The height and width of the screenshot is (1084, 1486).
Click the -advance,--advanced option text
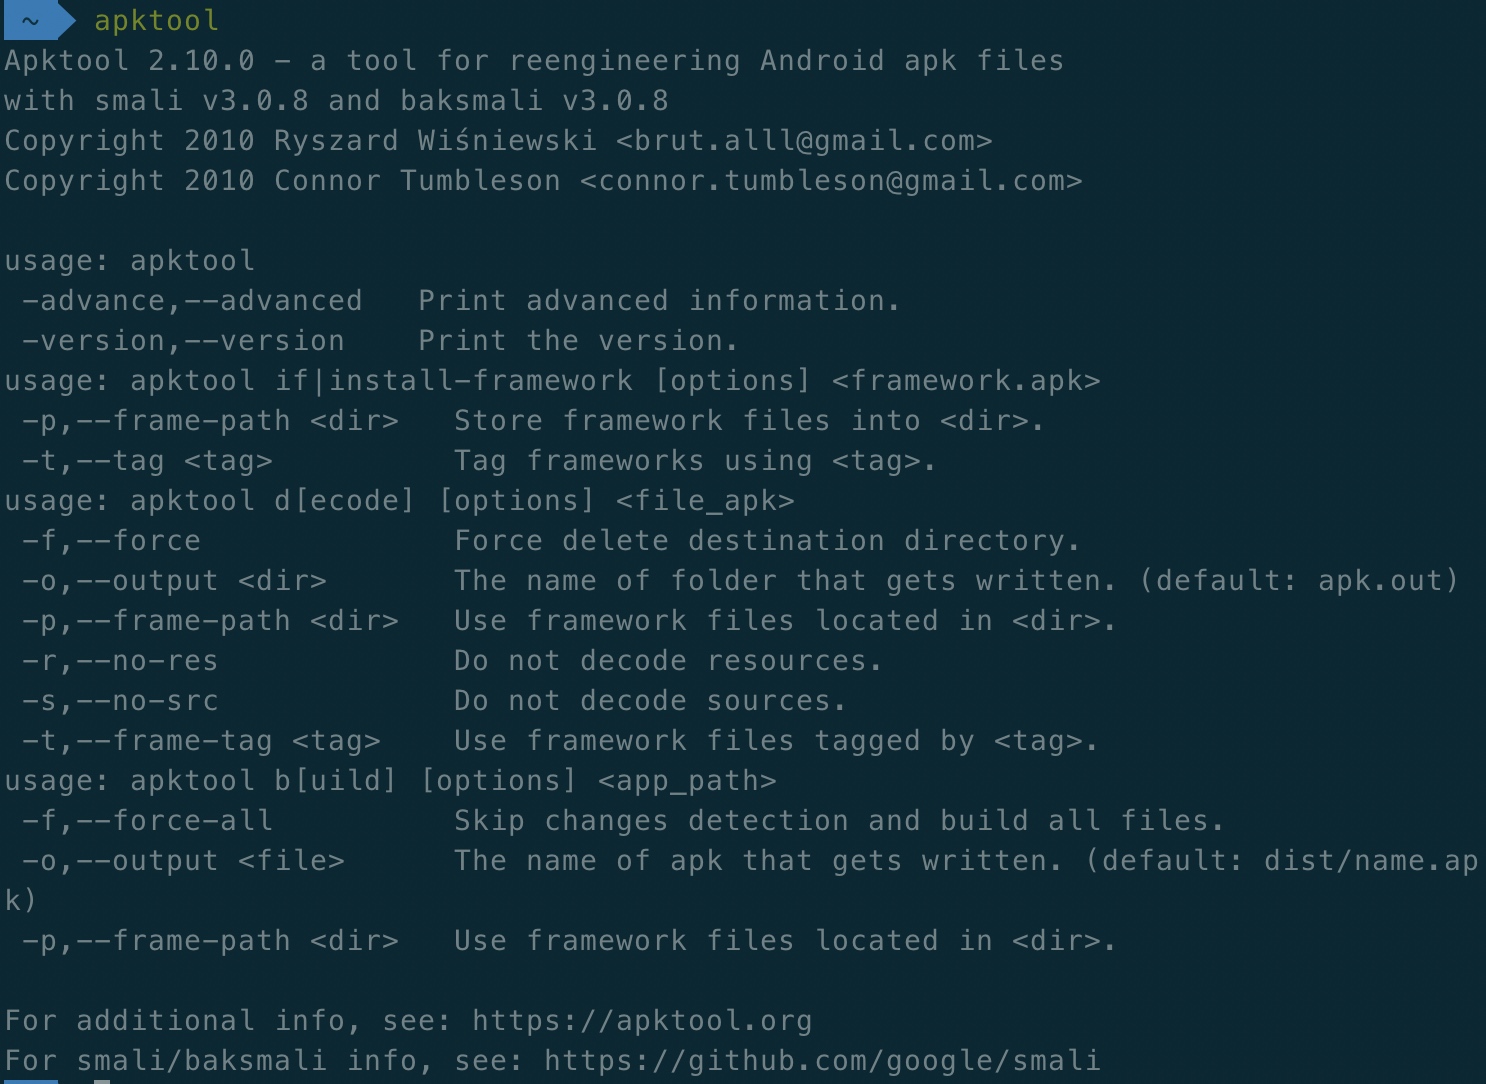pos(192,301)
